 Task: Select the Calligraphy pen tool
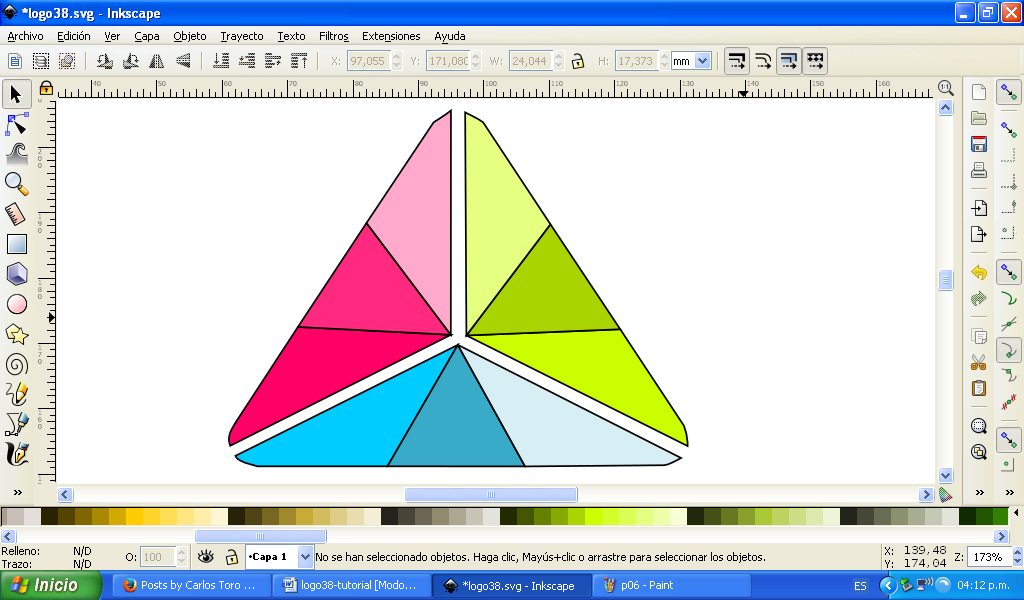[17, 454]
